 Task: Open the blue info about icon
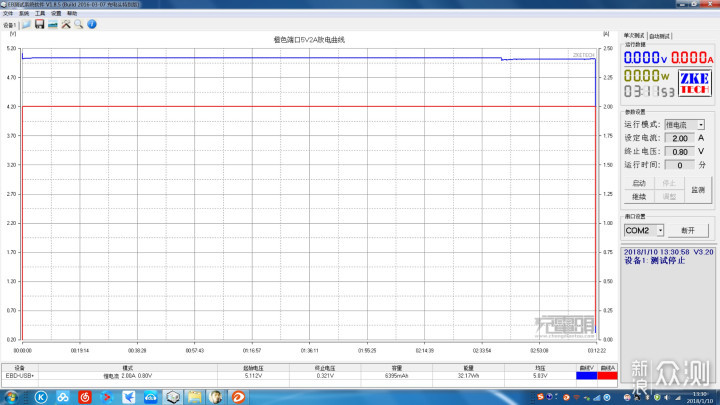[x=90, y=24]
